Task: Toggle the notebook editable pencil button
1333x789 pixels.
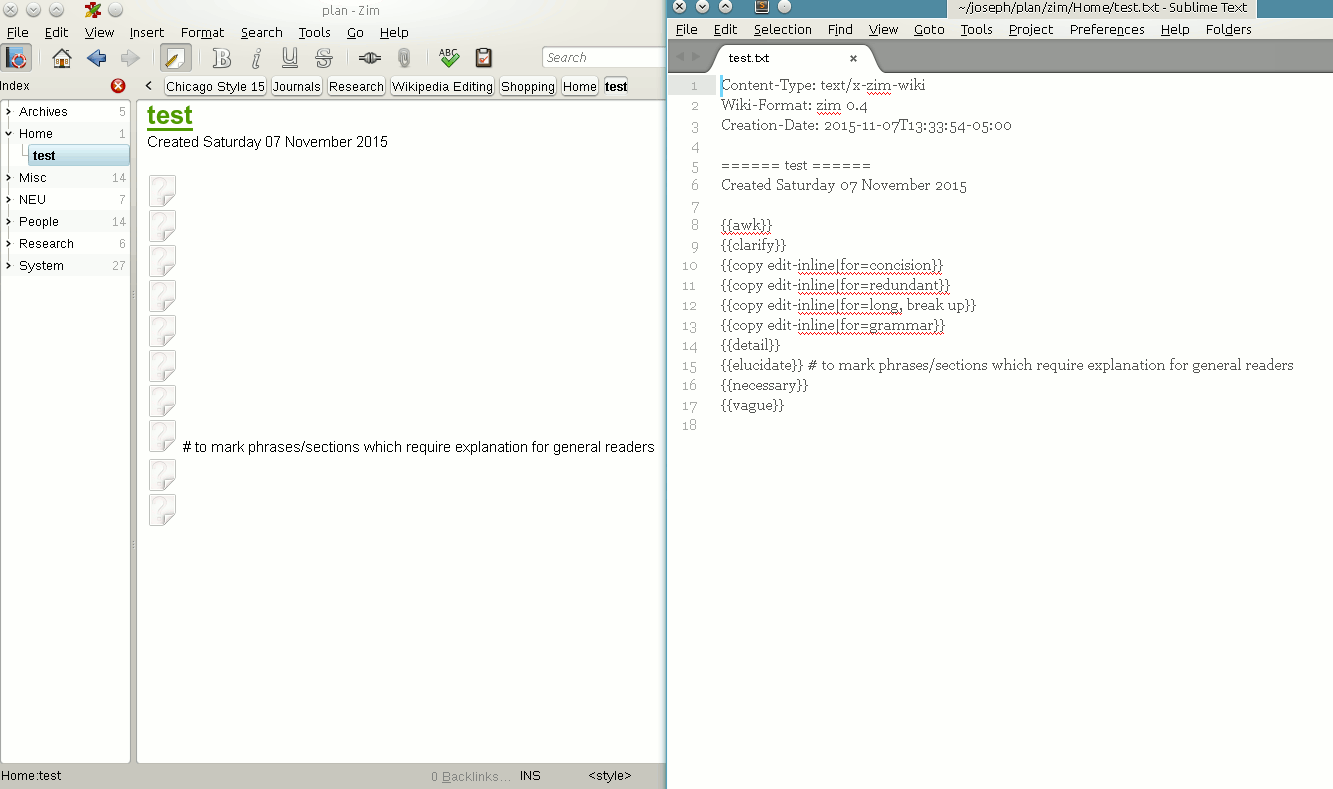Action: tap(176, 58)
